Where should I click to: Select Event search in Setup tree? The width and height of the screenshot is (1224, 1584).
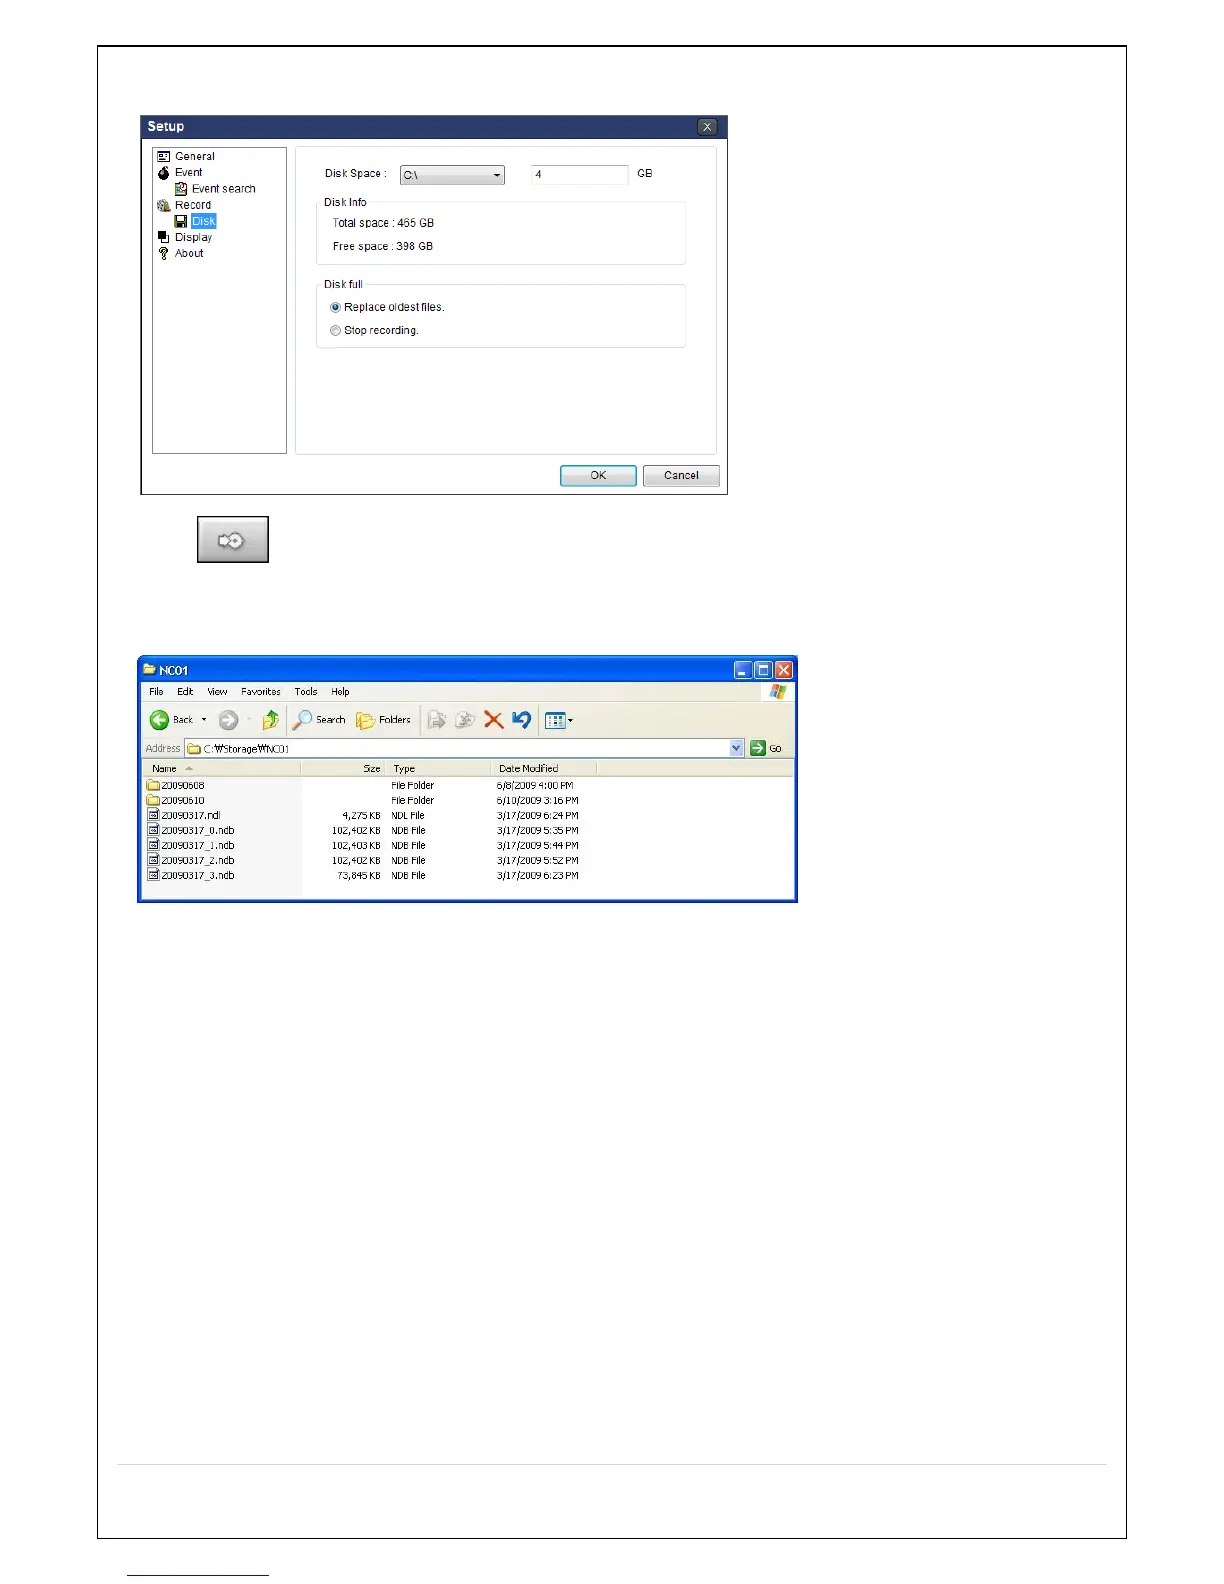[224, 188]
